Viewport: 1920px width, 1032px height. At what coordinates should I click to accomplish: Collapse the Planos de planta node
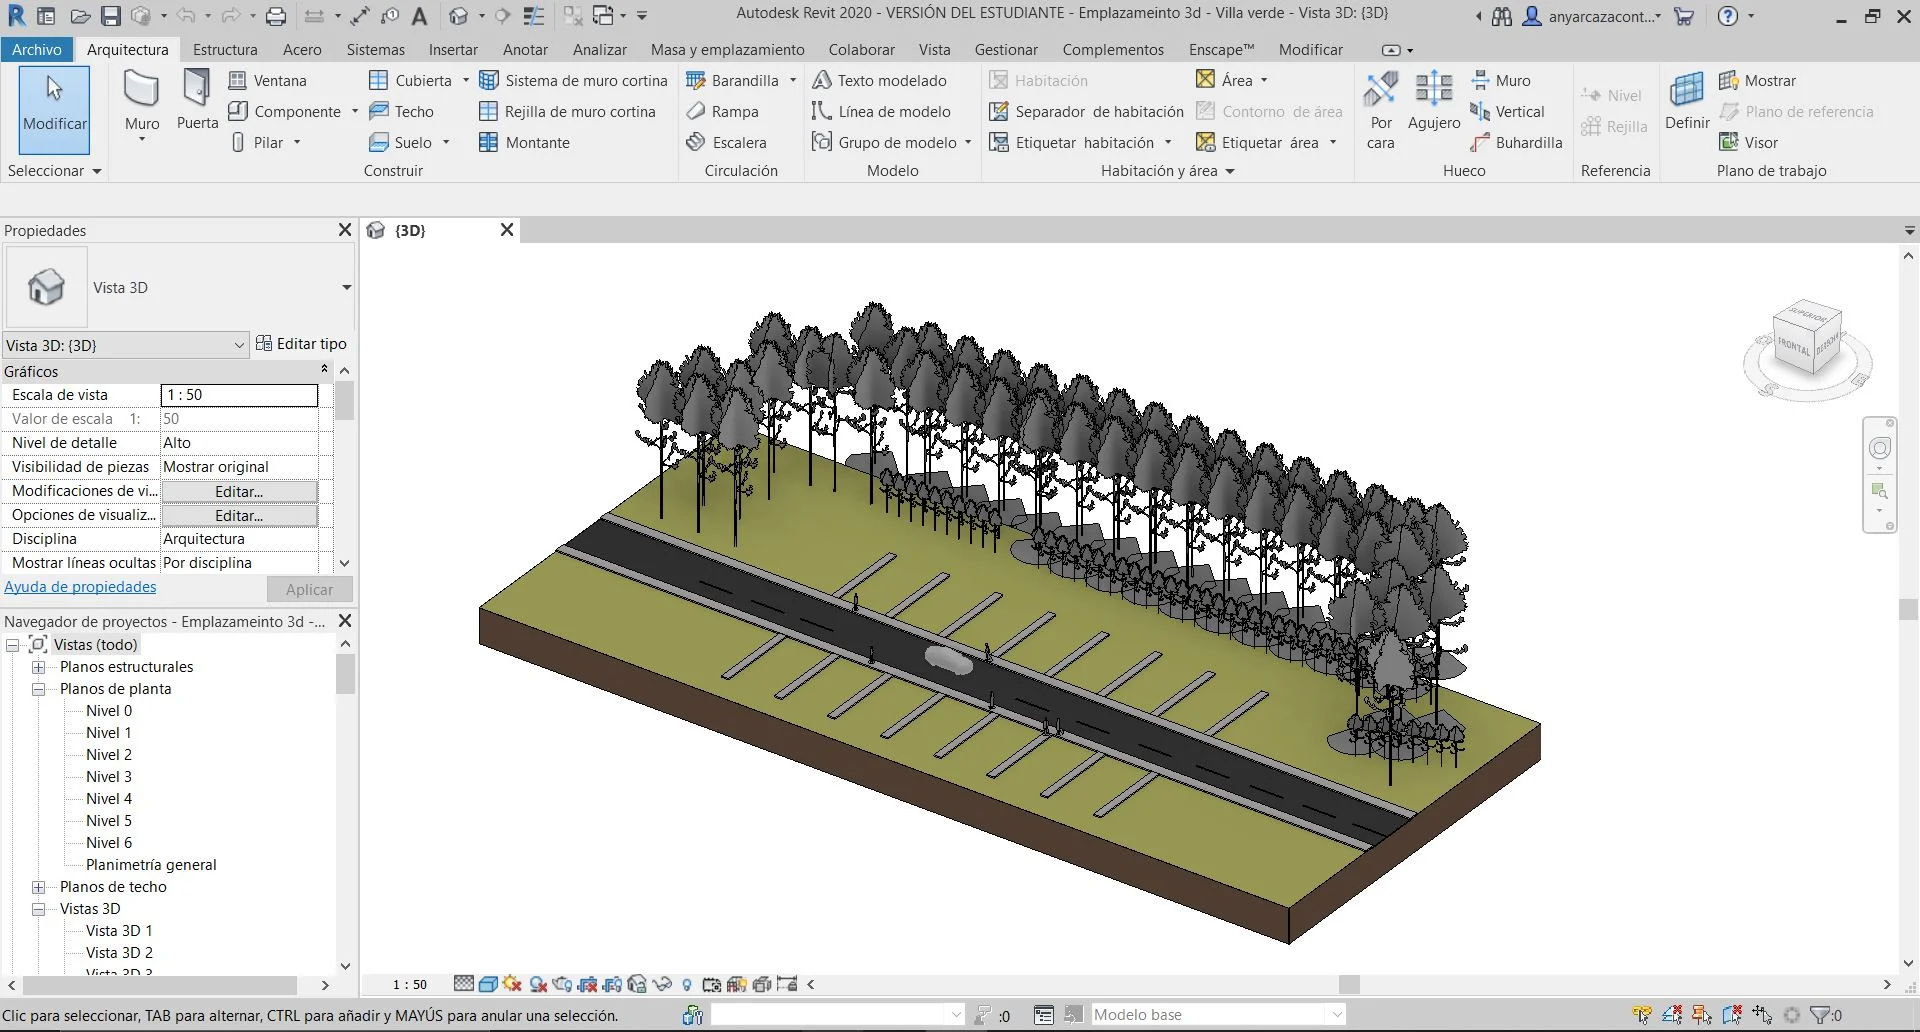39,689
